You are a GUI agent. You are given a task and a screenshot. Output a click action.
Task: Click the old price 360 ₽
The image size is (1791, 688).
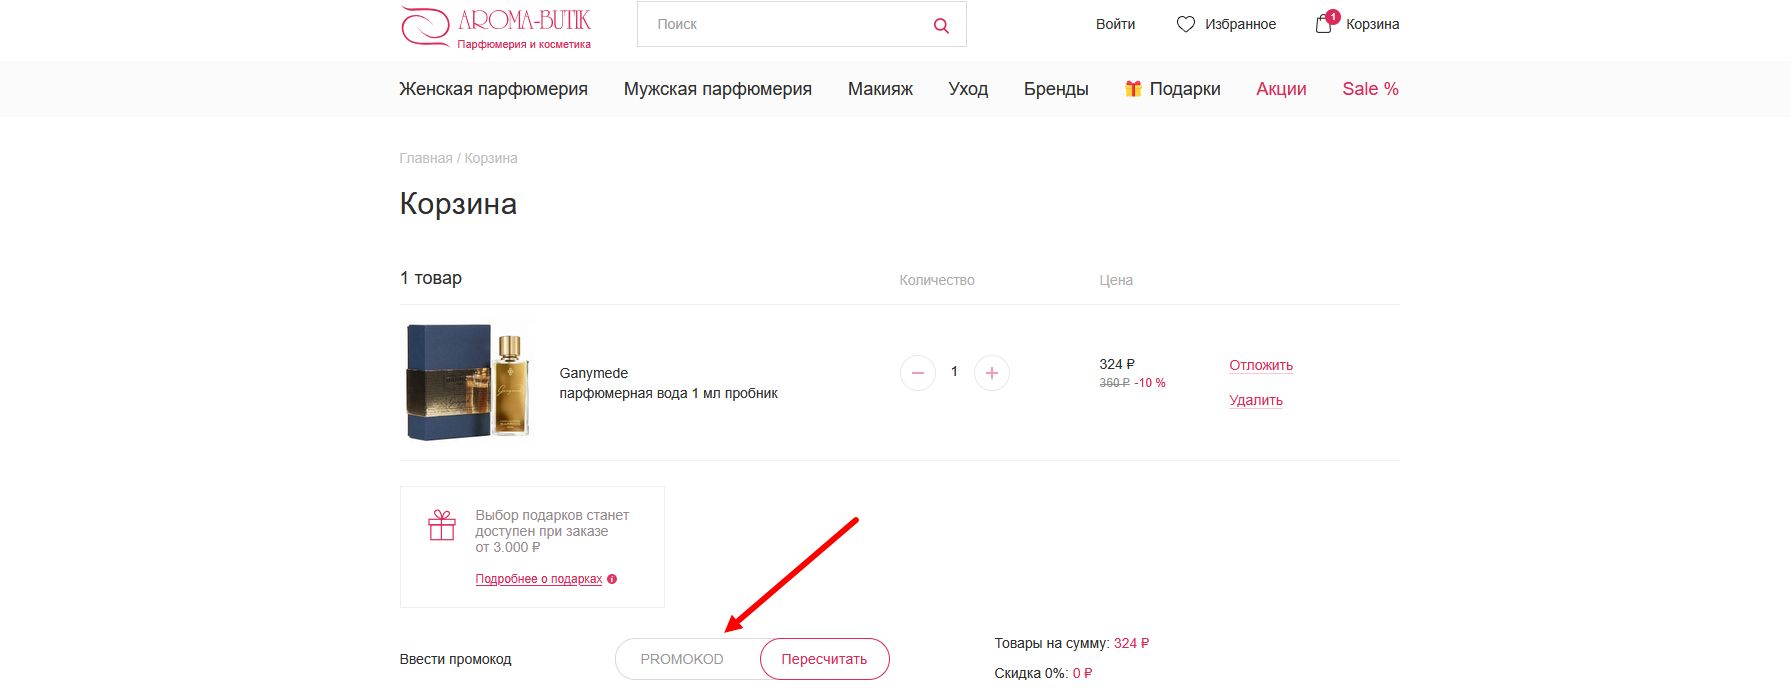pyautogui.click(x=1114, y=383)
